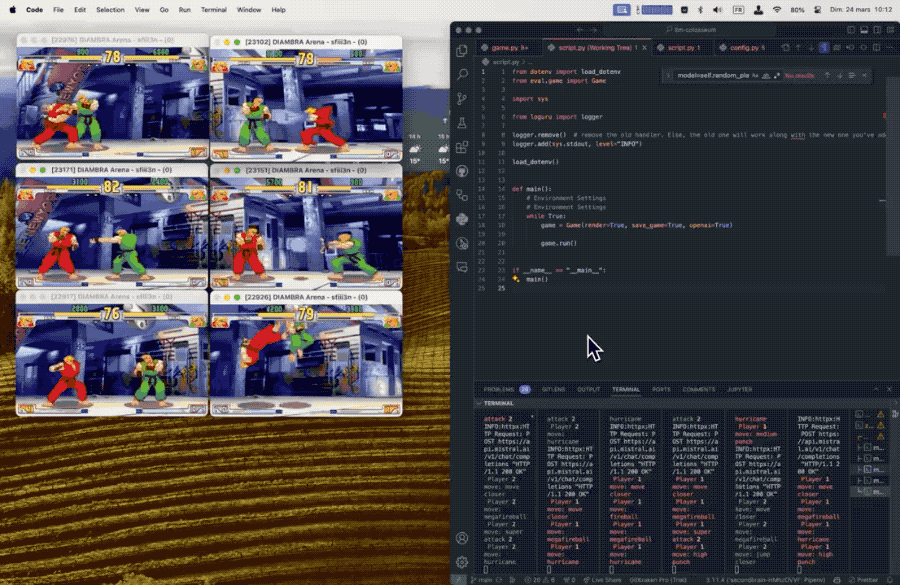900x585 pixels.
Task: Open the Manage settings gear
Action: click(462, 563)
